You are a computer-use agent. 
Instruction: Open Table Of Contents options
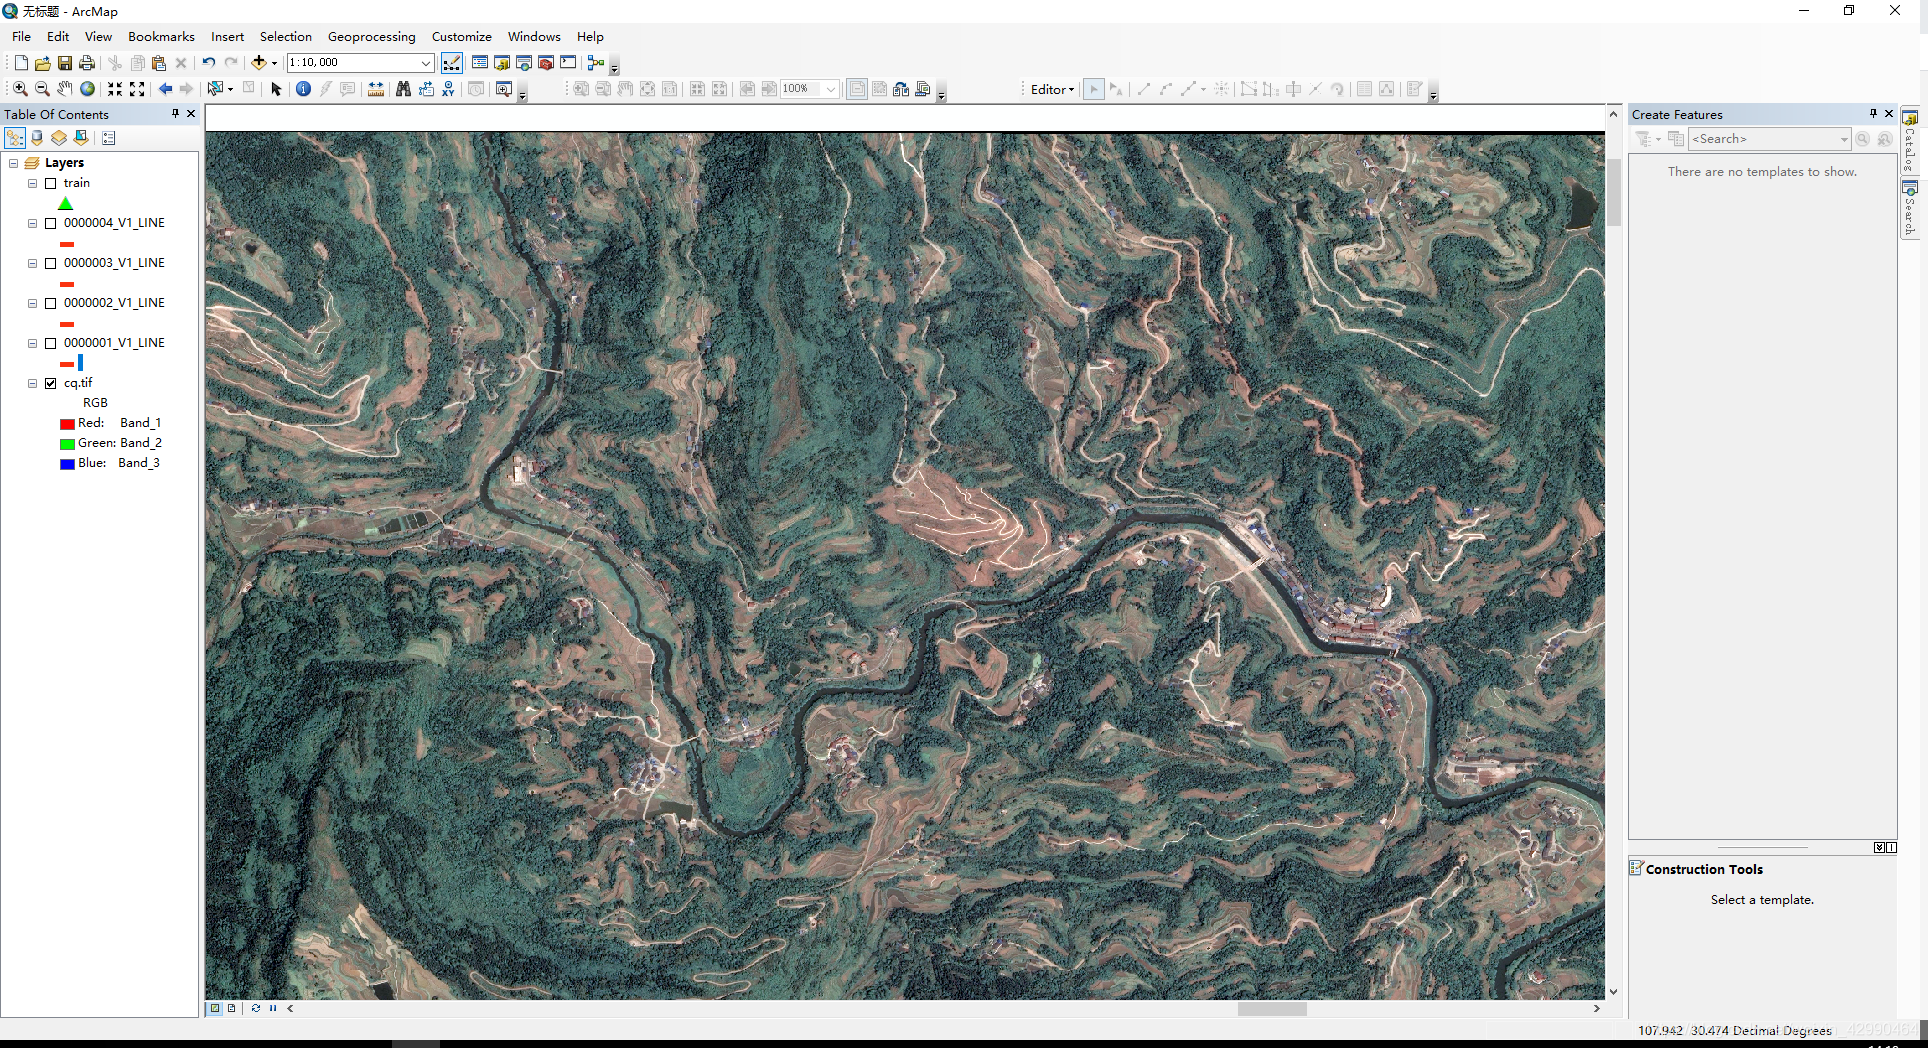109,138
